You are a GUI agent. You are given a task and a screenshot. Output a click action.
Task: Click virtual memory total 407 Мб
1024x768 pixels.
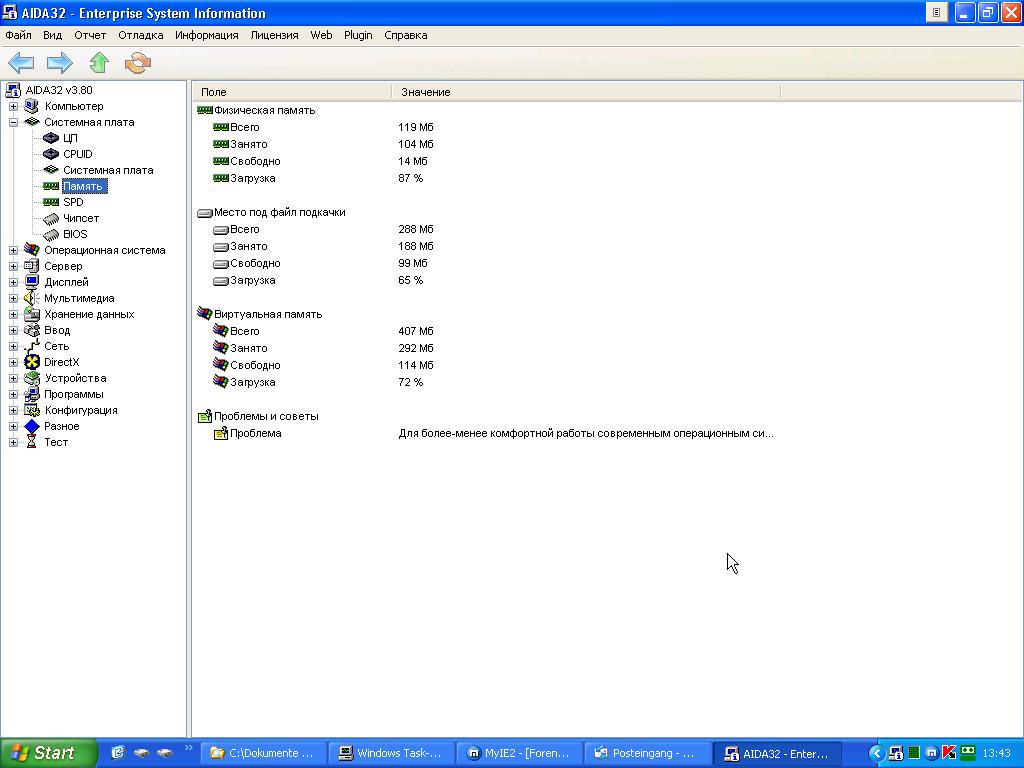point(415,331)
